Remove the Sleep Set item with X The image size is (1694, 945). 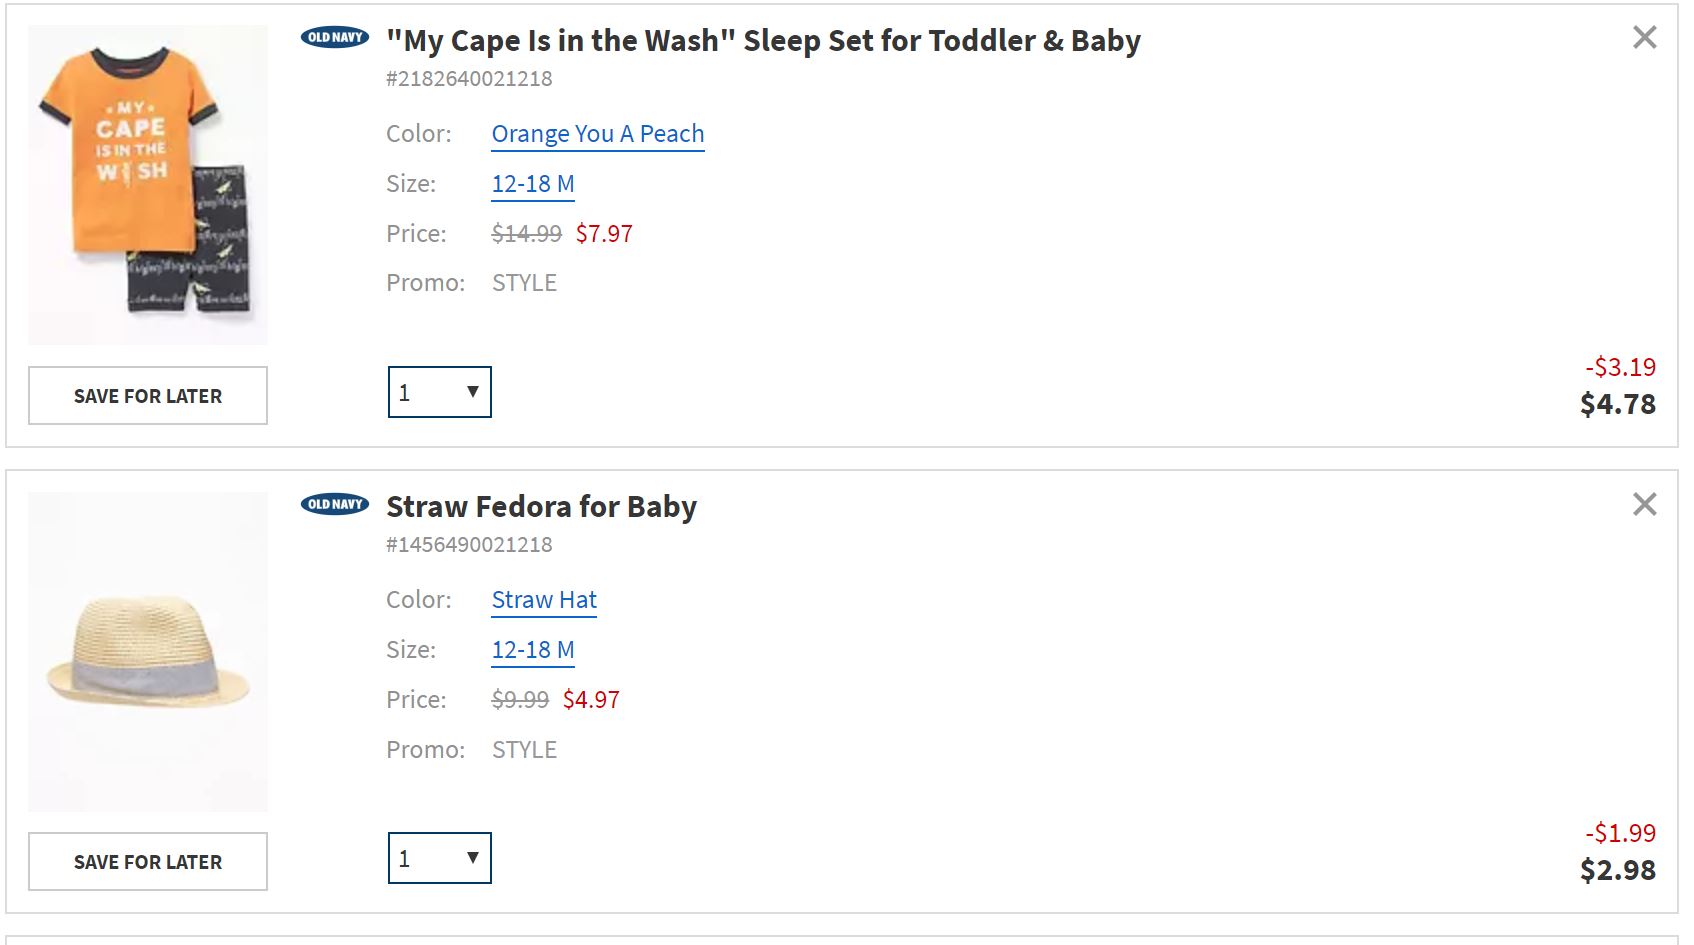1644,38
